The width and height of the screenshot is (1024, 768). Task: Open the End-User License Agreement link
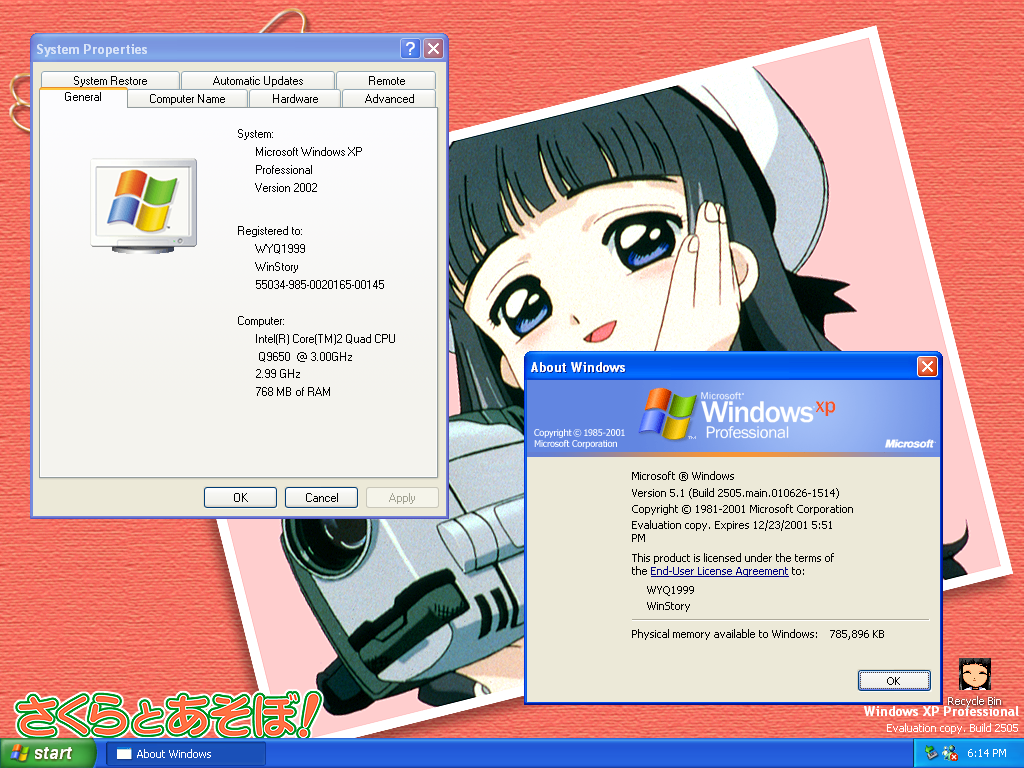(719, 571)
